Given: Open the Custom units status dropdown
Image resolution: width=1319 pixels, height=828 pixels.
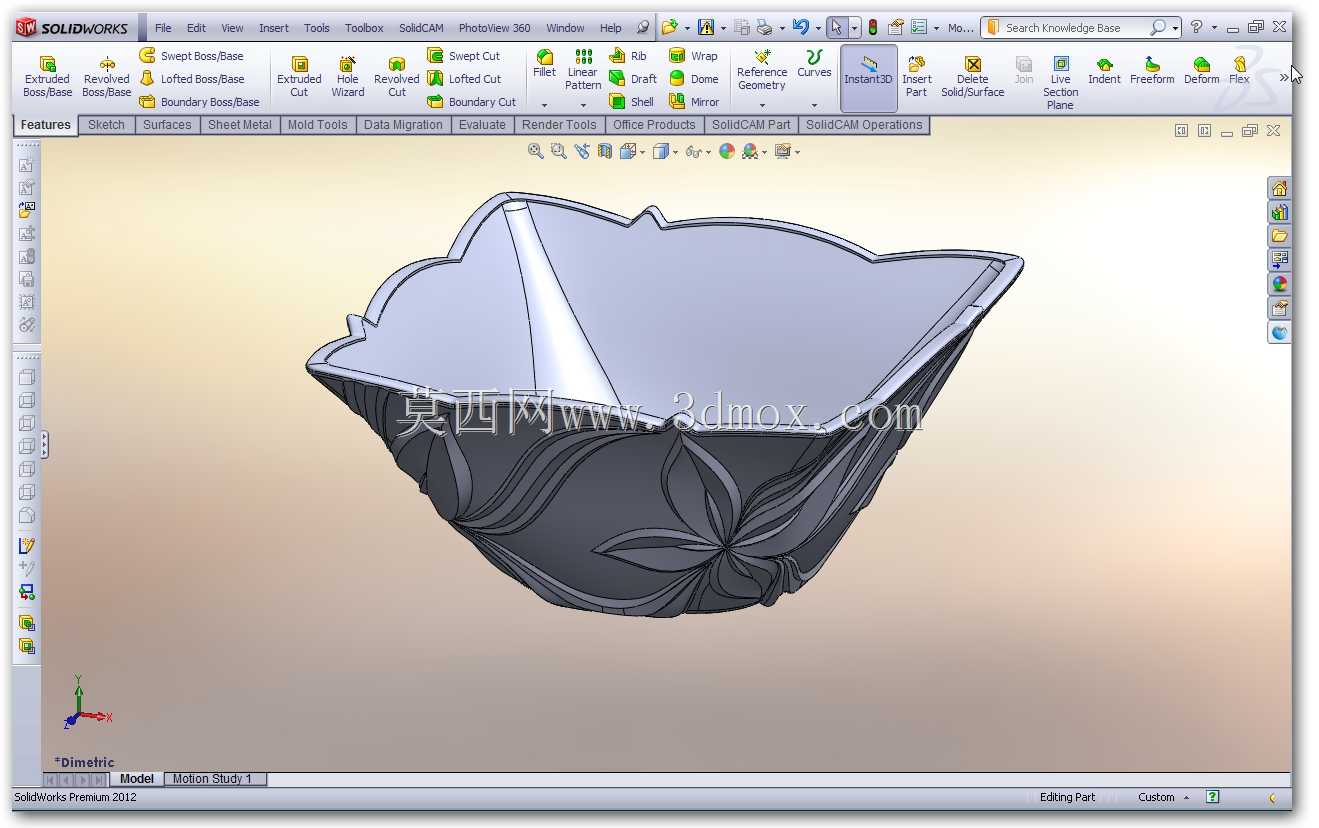Looking at the screenshot, I should click(x=1164, y=797).
